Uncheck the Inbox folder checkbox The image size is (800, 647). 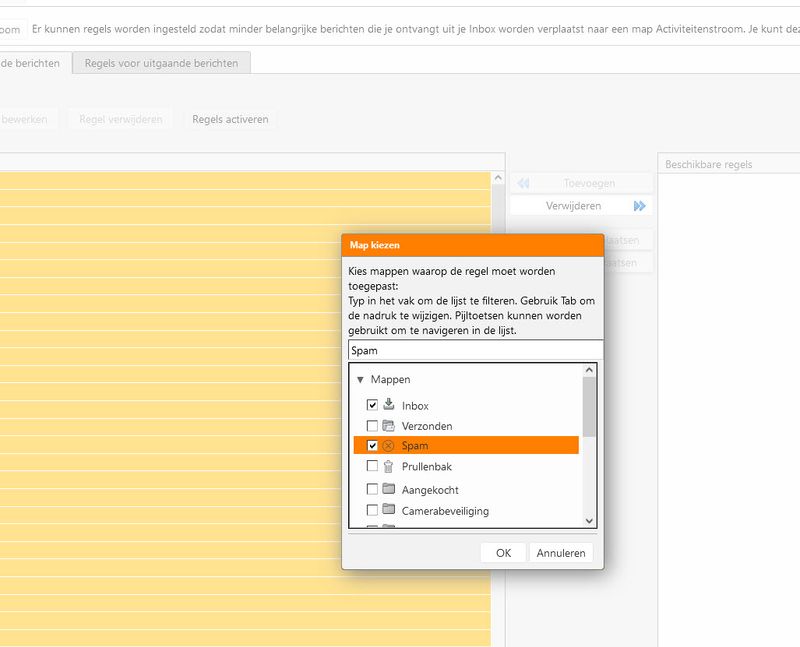coord(373,405)
